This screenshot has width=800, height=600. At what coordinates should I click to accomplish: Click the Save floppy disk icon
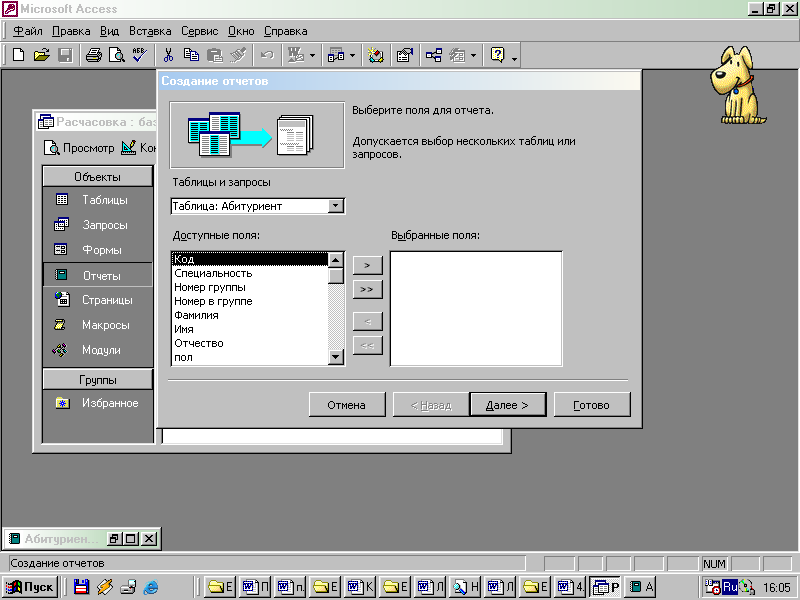[65, 55]
